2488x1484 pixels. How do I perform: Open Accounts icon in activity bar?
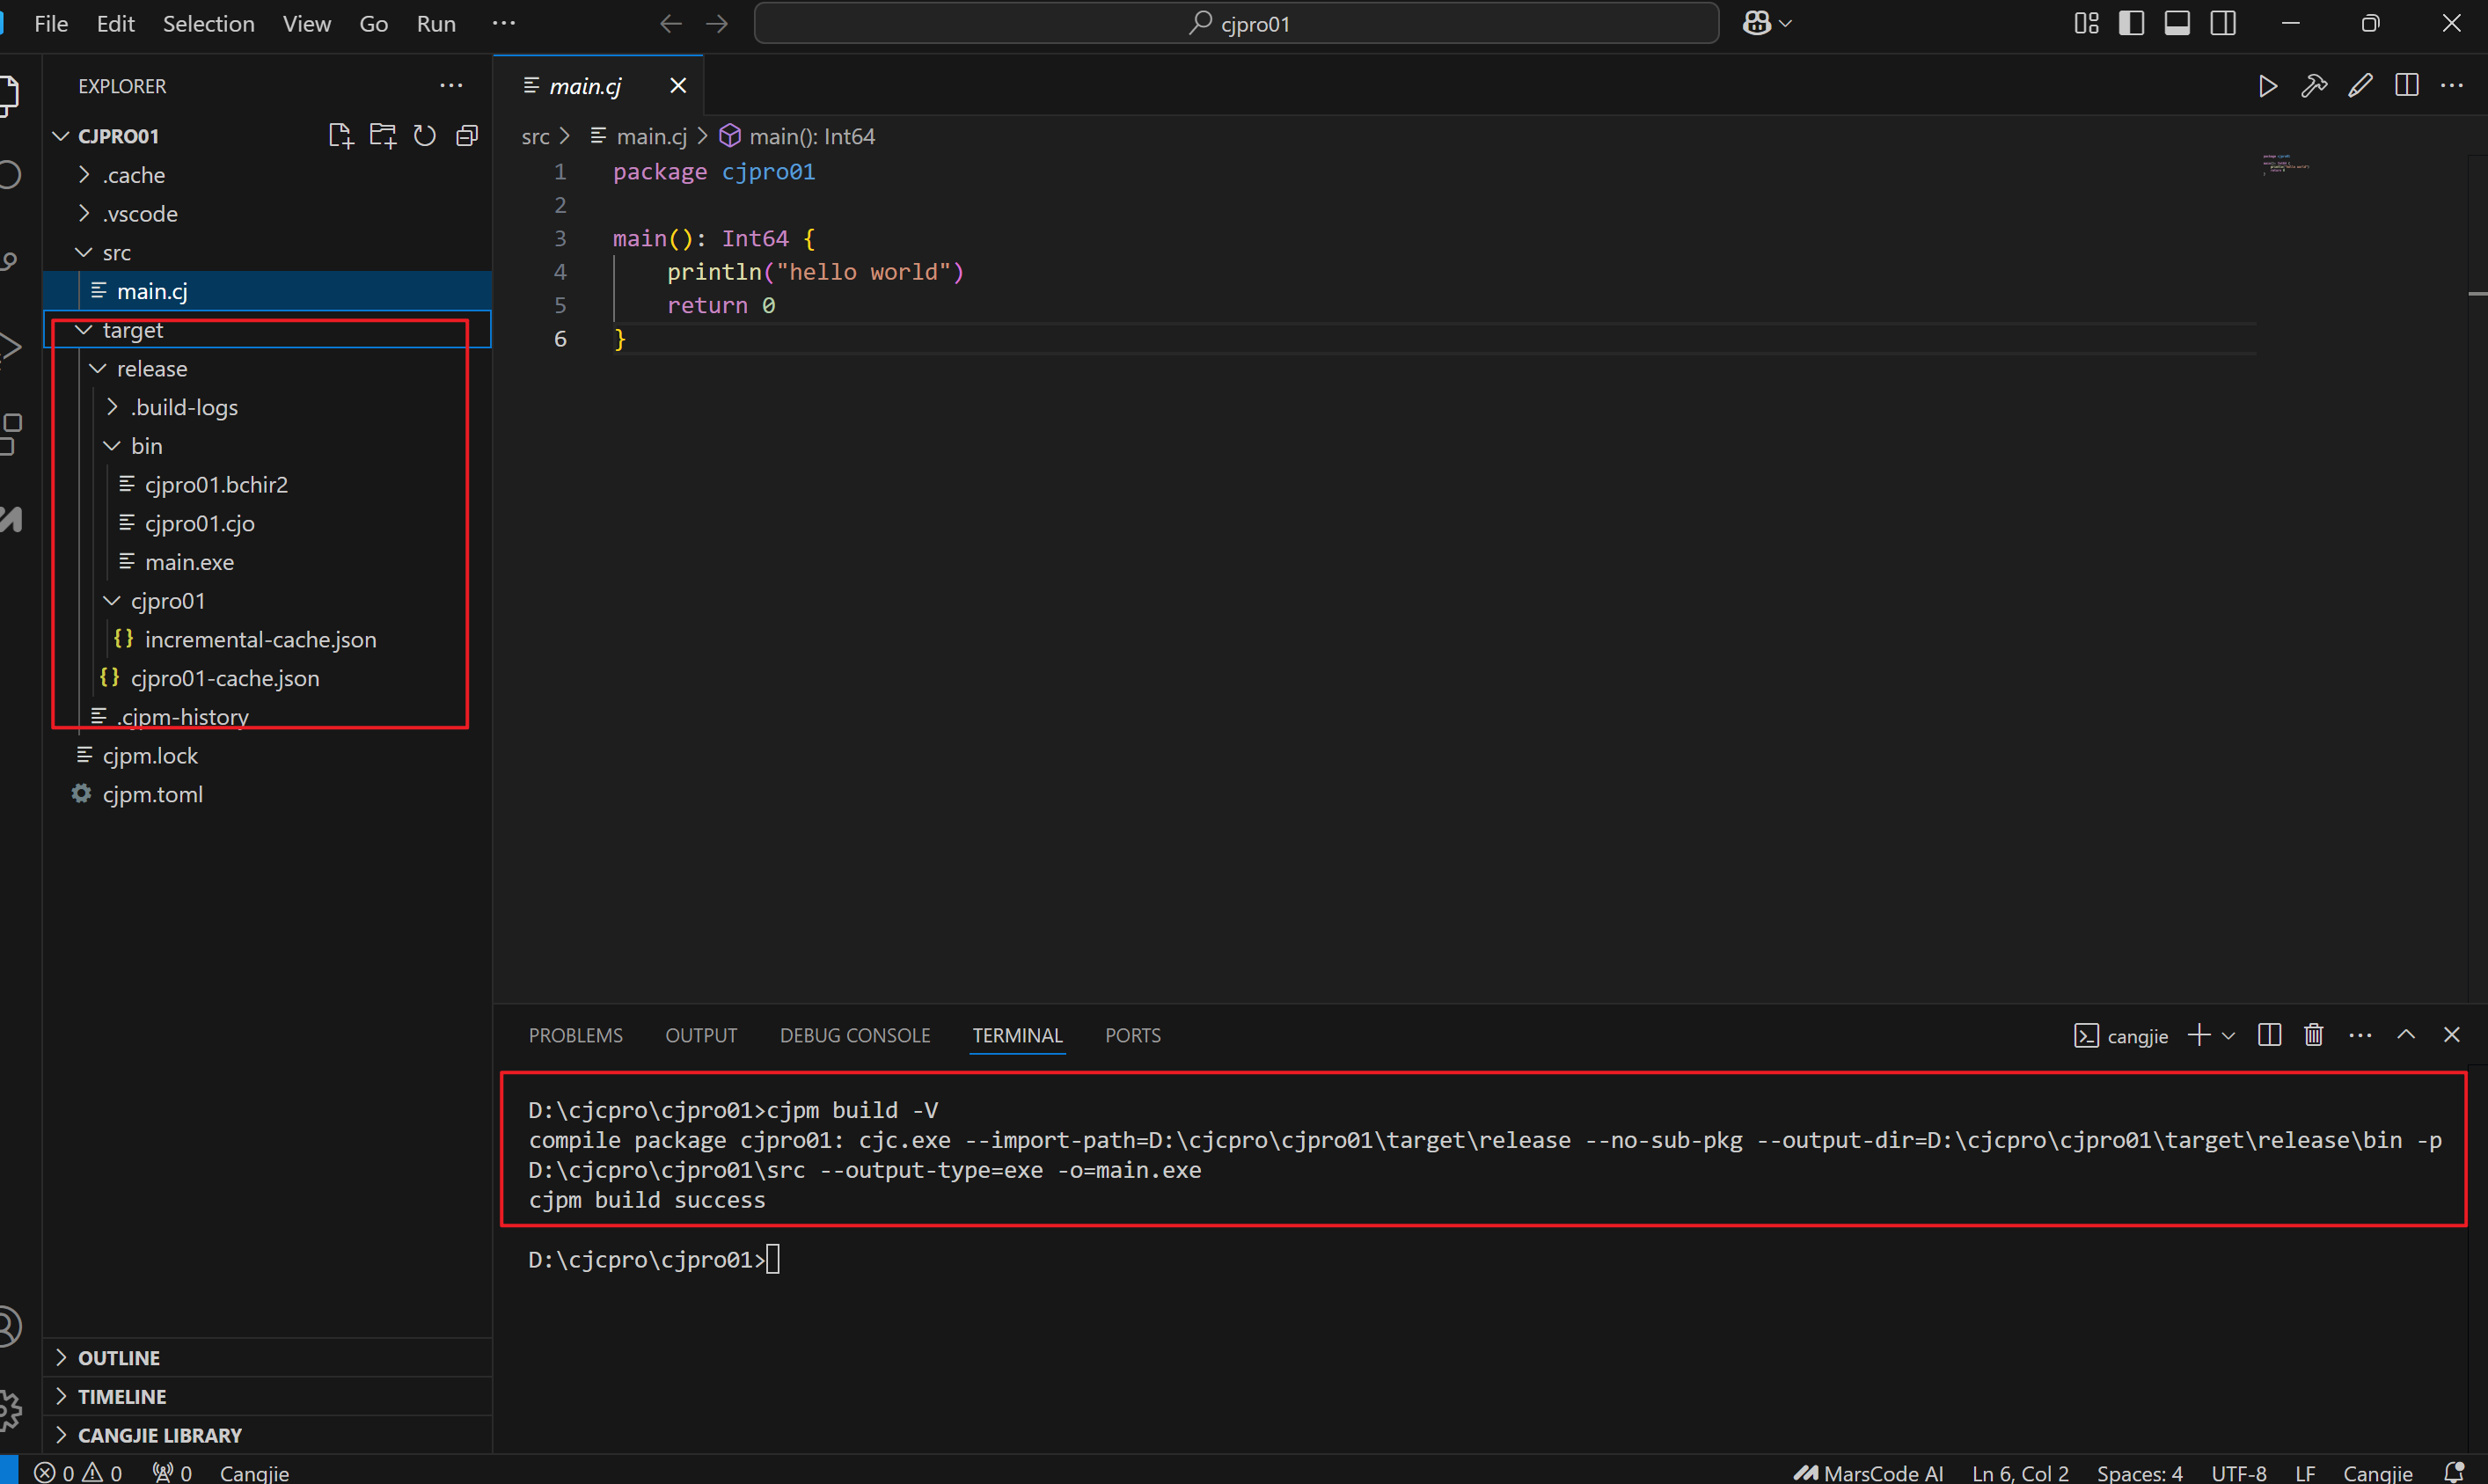pyautogui.click(x=10, y=1326)
